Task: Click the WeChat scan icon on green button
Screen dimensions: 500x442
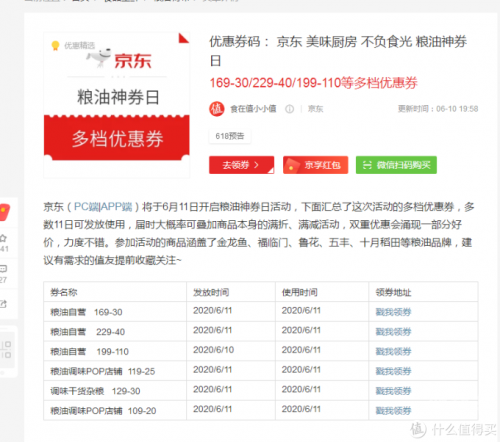Action: 367,165
